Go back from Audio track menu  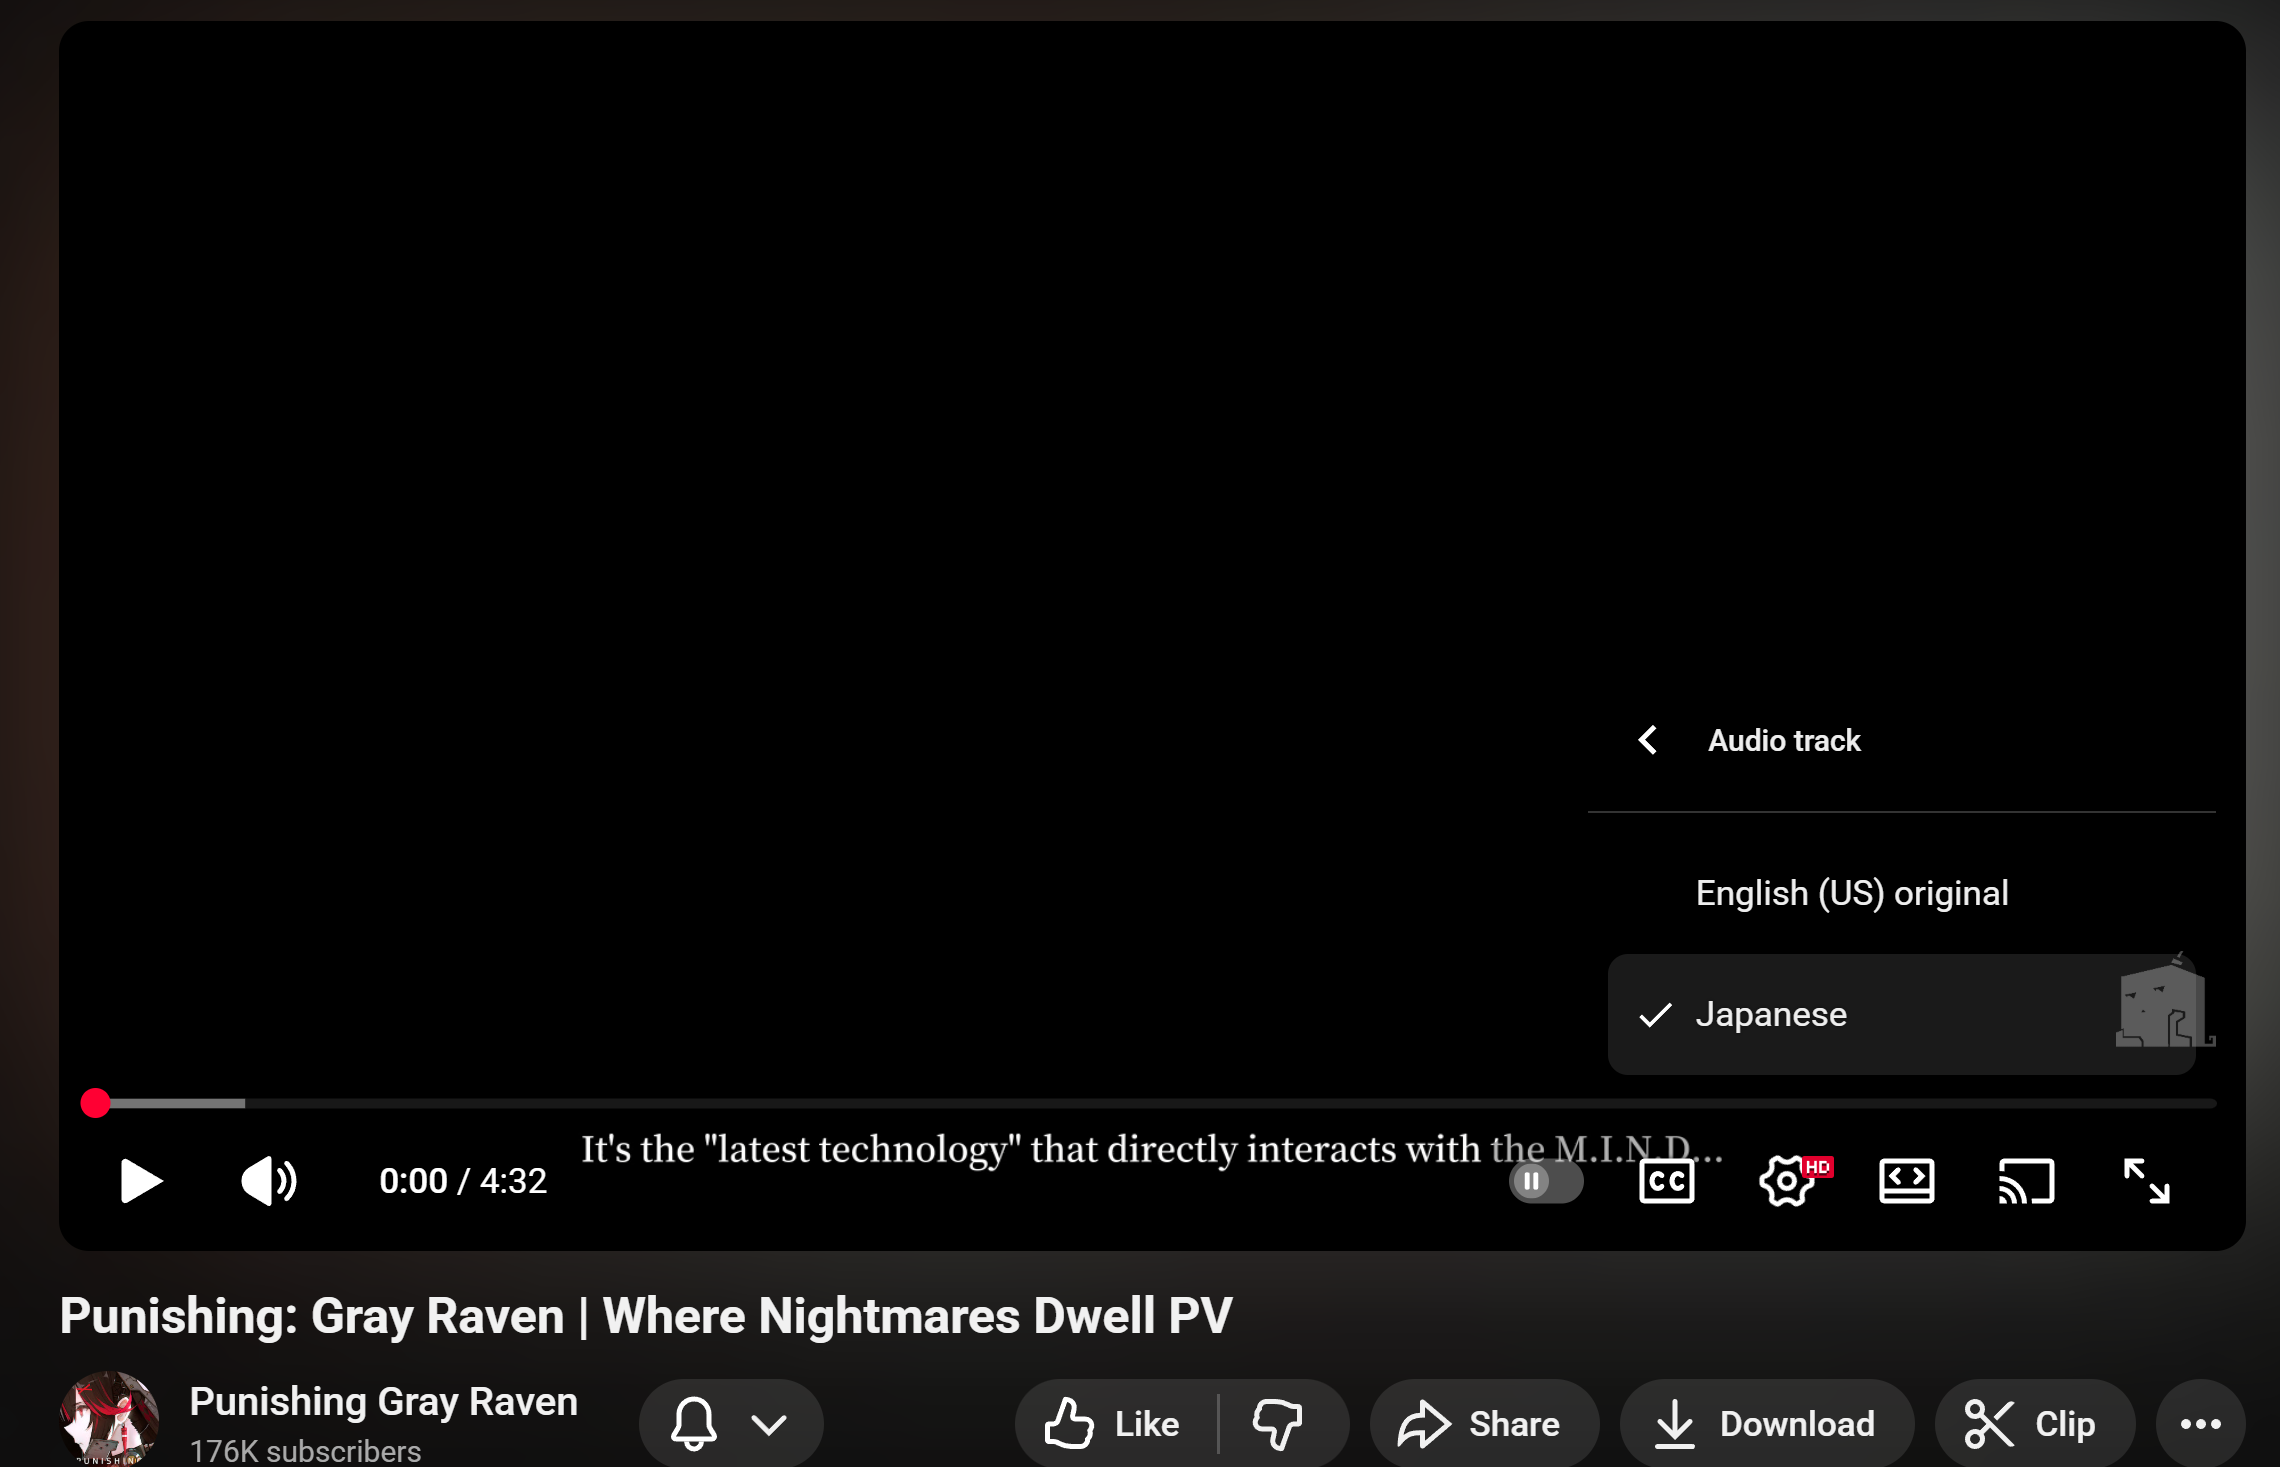point(1648,740)
